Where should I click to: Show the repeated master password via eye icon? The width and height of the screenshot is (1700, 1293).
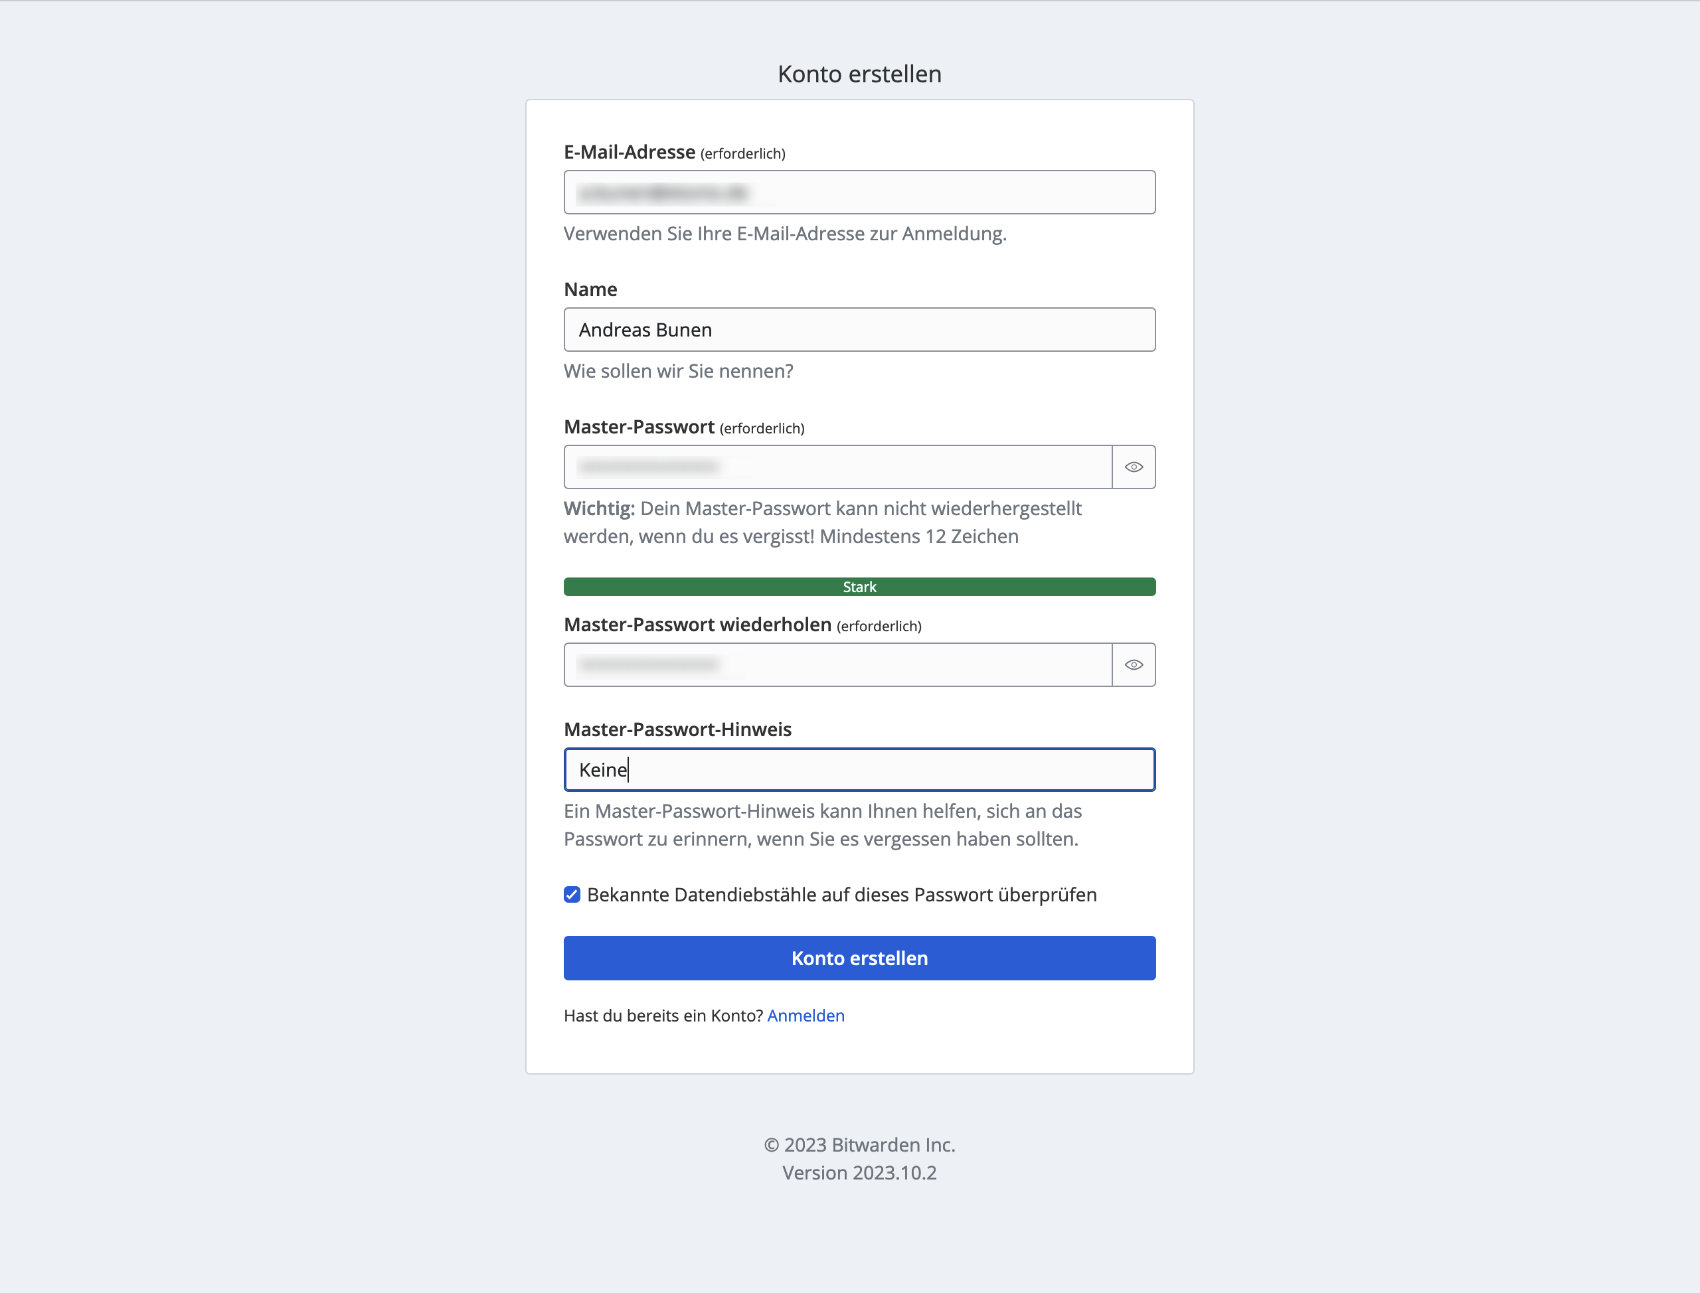(1134, 665)
